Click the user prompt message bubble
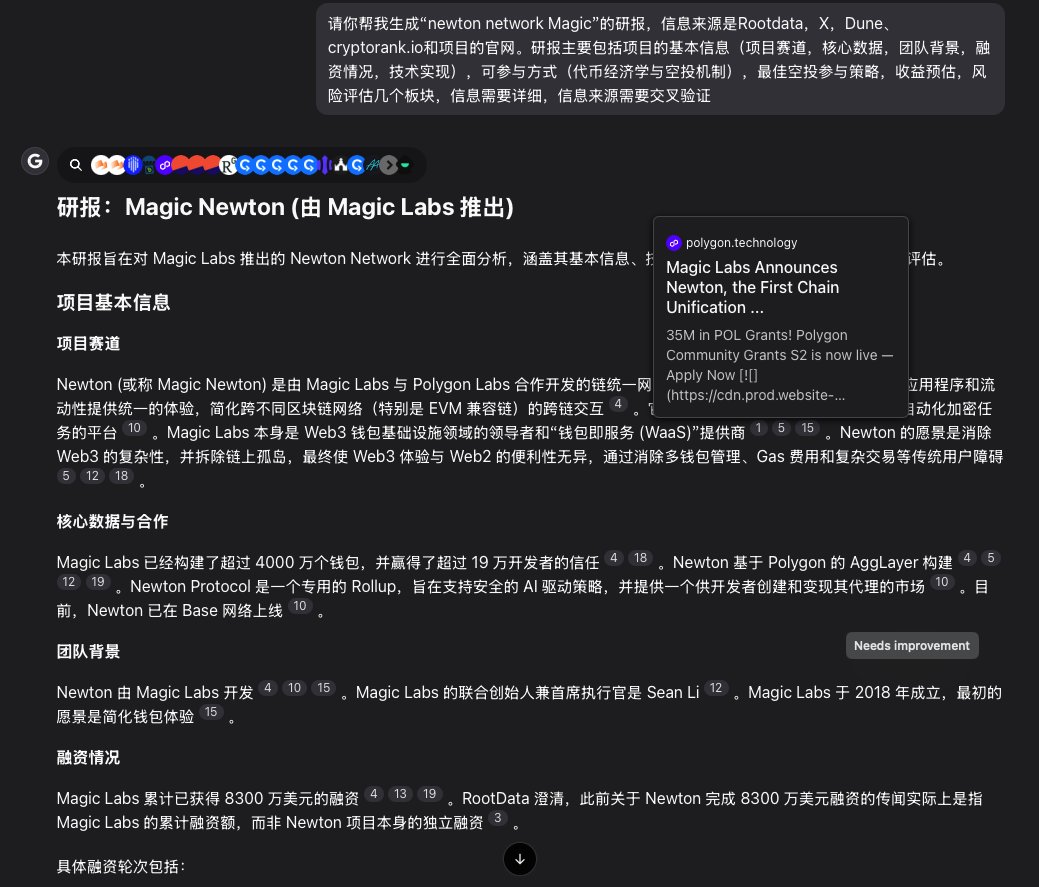1039x887 pixels. pos(660,59)
